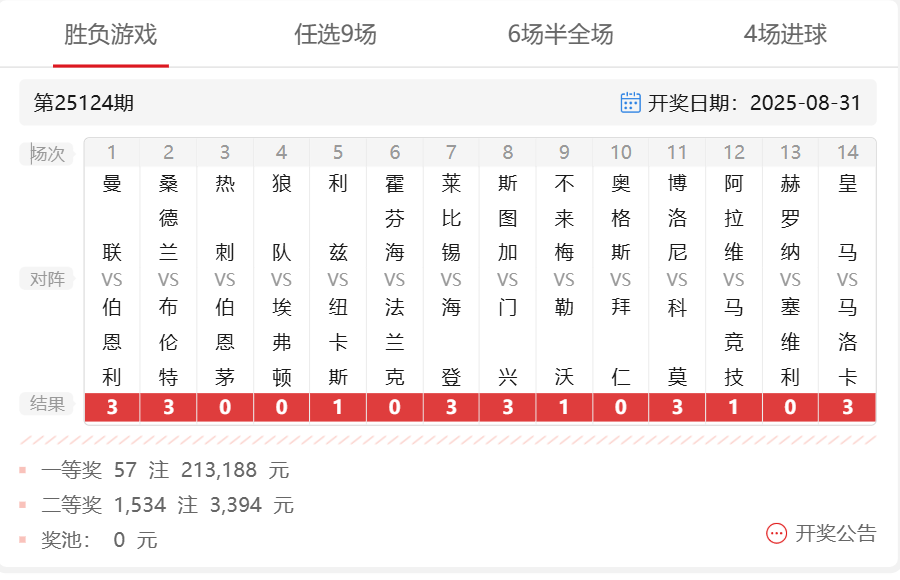Click the 一等奖 label
Viewport: 900px width, 580px height.
71,470
